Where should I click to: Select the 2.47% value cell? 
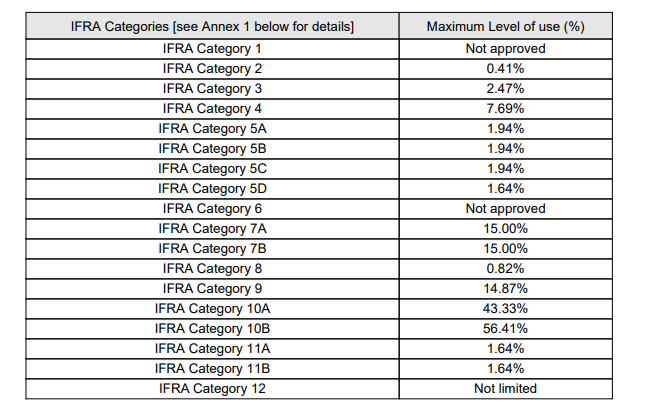tap(505, 88)
